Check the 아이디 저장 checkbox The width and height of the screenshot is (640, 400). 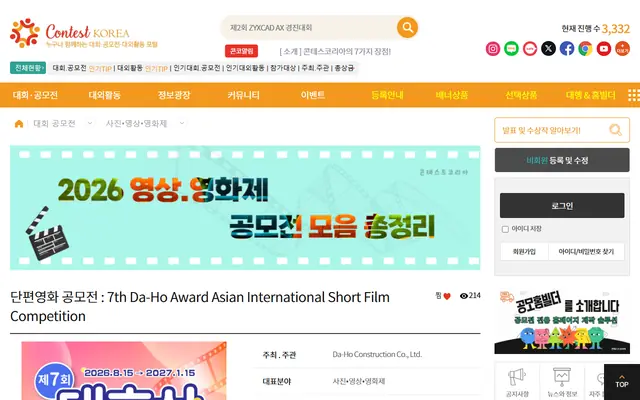[505, 229]
